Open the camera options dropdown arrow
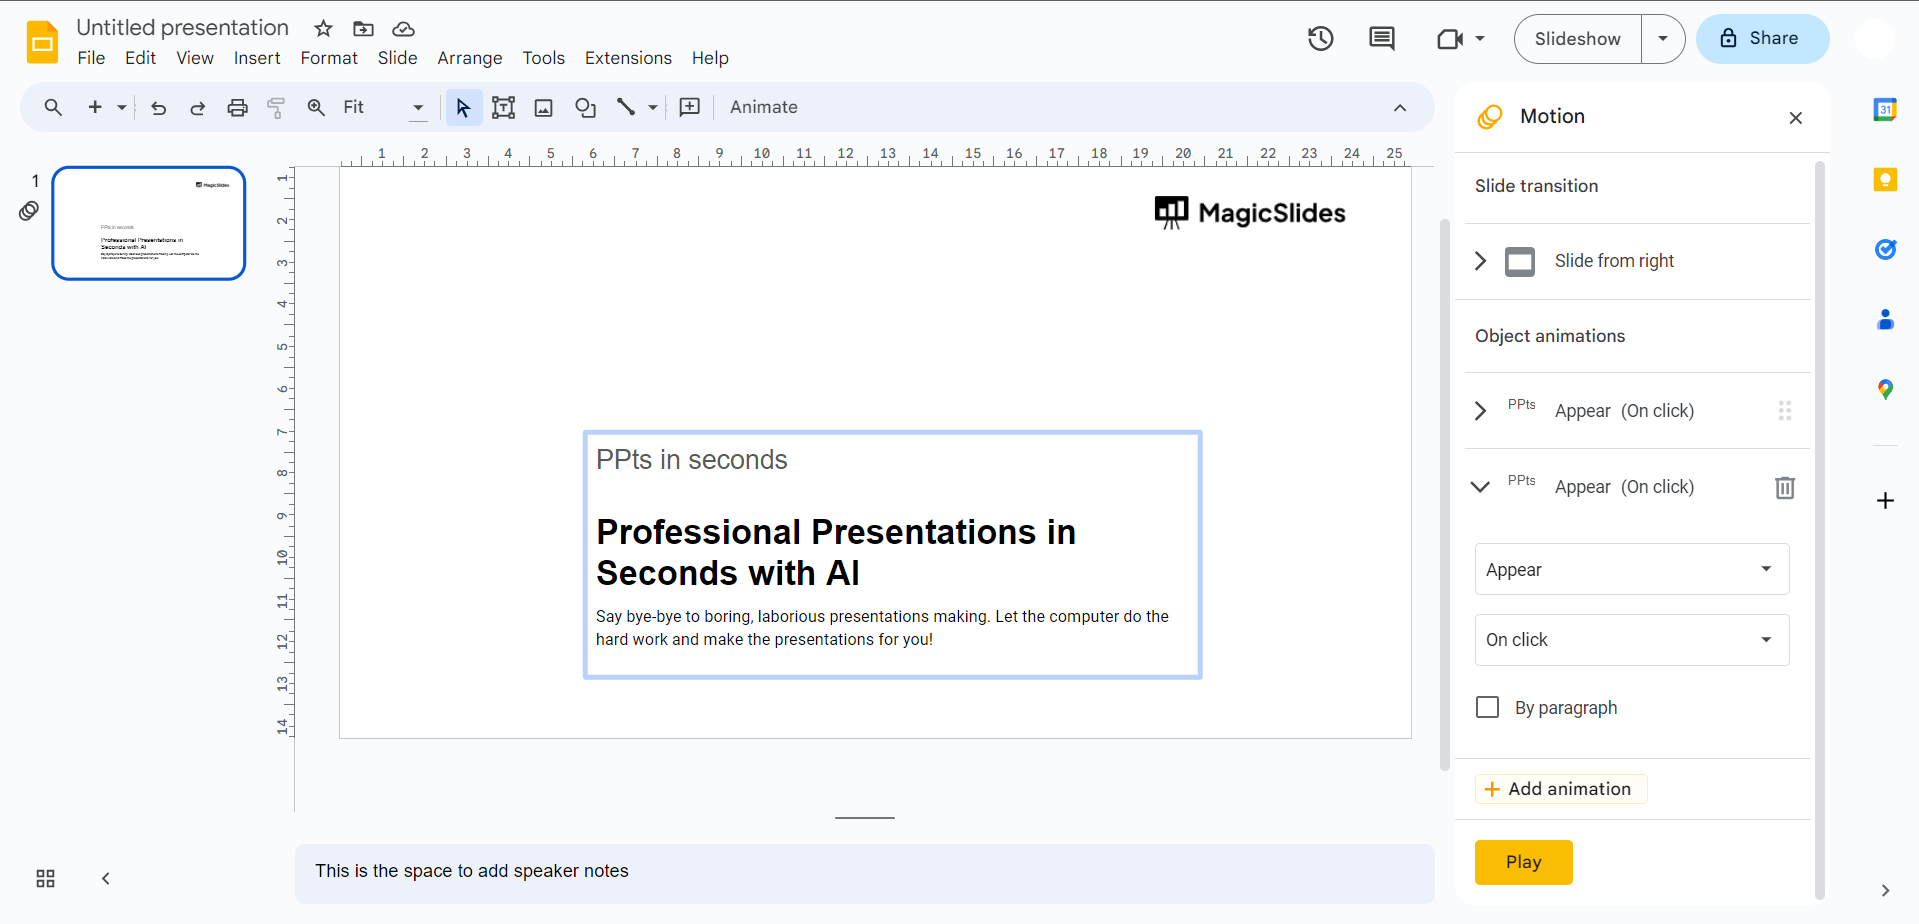Image resolution: width=1919 pixels, height=924 pixels. [1480, 39]
